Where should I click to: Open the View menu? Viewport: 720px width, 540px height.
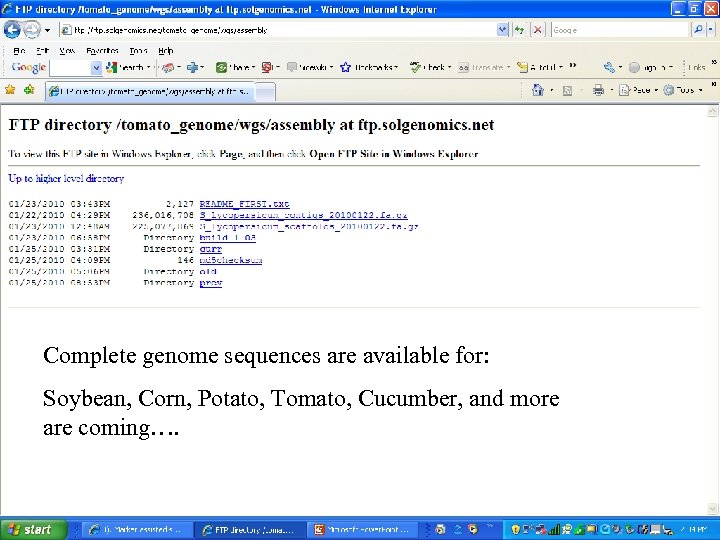pyautogui.click(x=67, y=51)
